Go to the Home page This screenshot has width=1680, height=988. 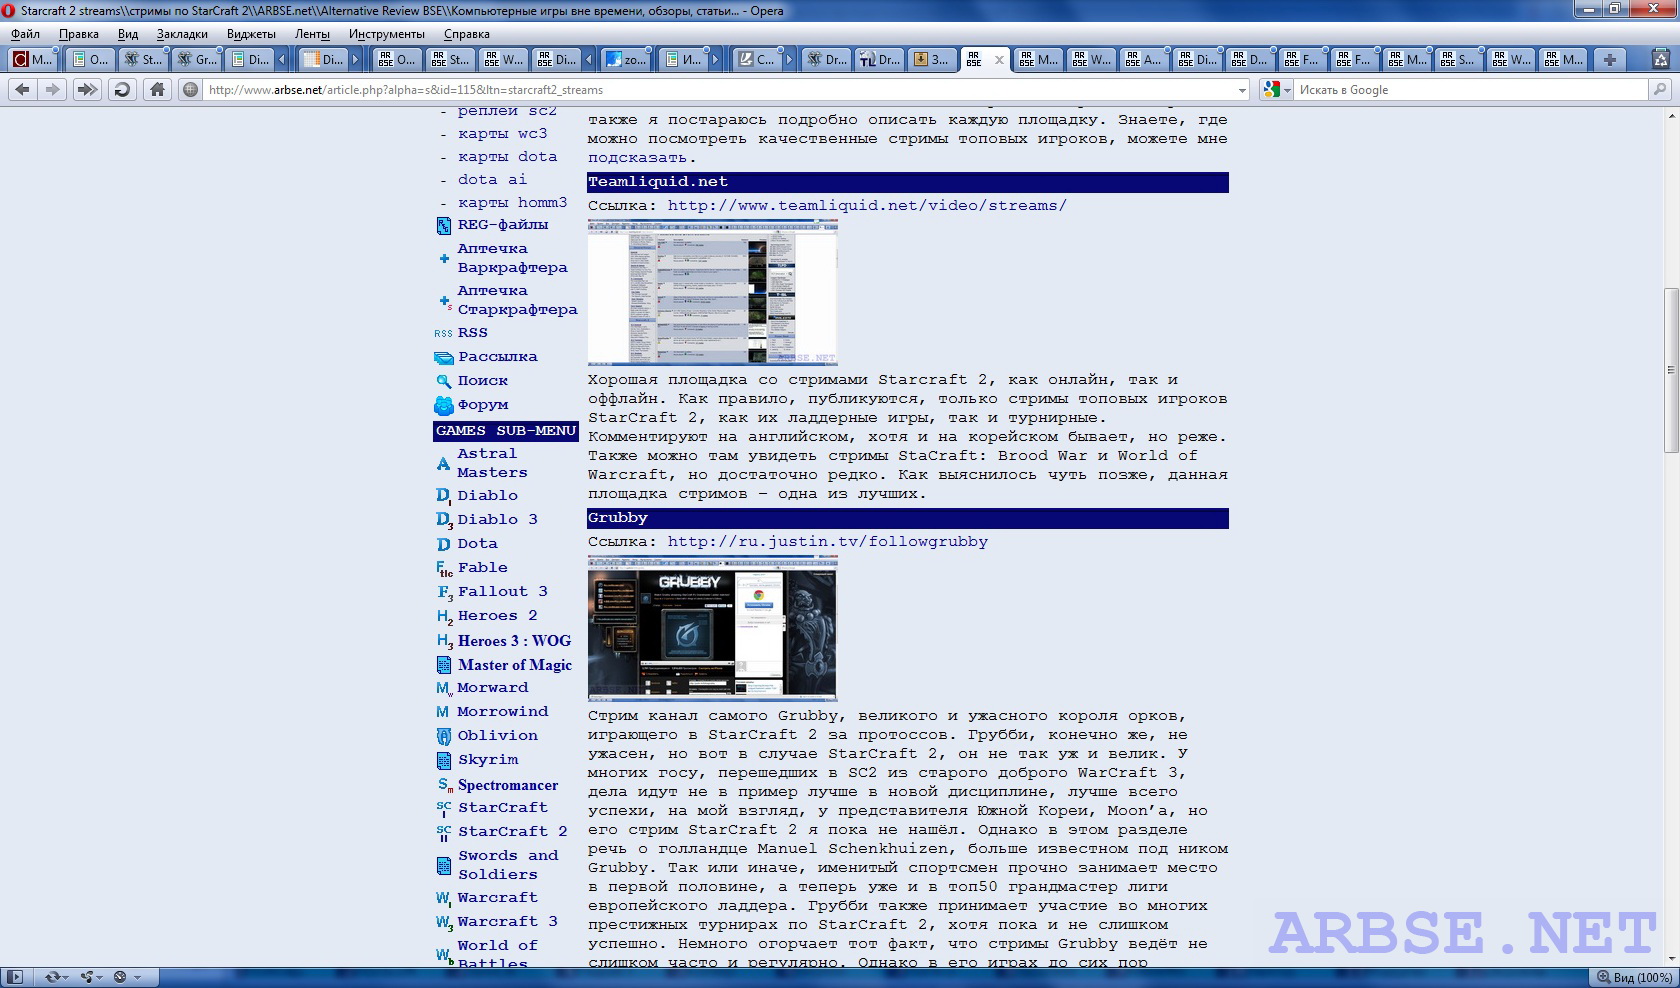(157, 90)
